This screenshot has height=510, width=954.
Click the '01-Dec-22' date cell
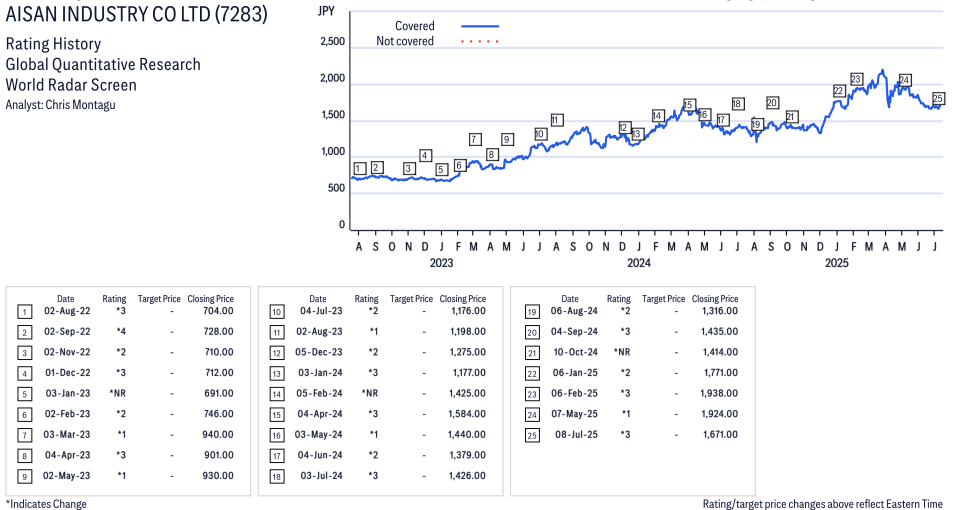[67, 372]
